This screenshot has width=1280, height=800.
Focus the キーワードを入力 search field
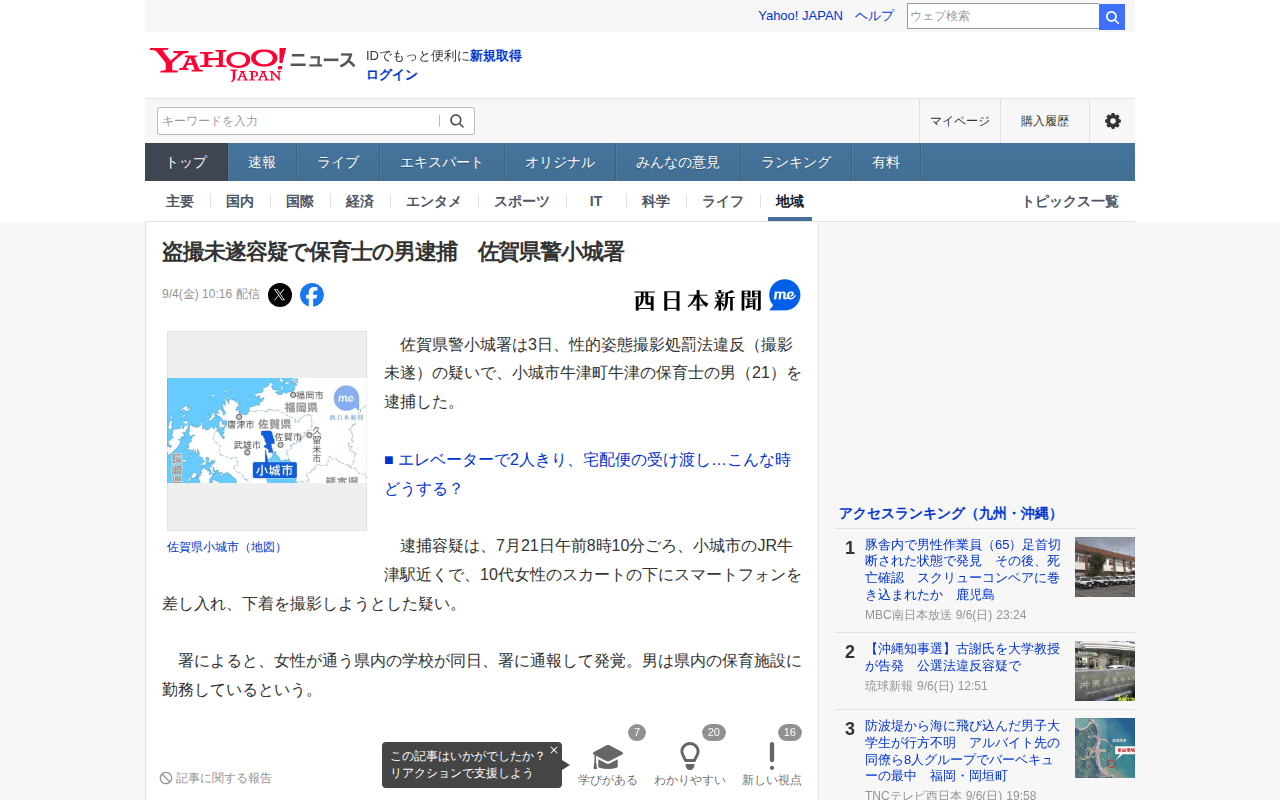(x=298, y=121)
